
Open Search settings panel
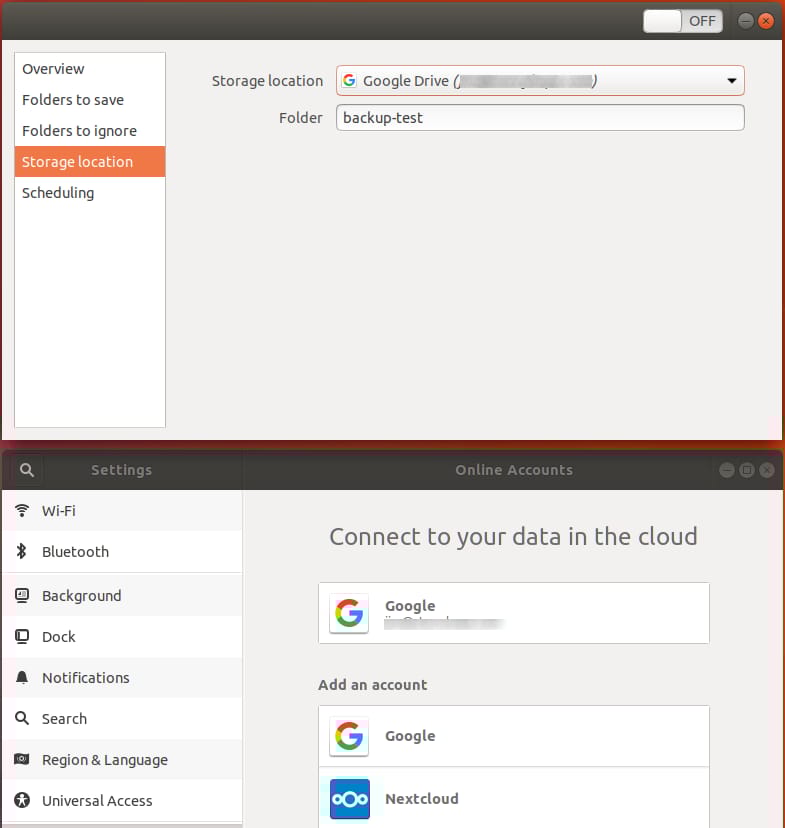(x=64, y=719)
